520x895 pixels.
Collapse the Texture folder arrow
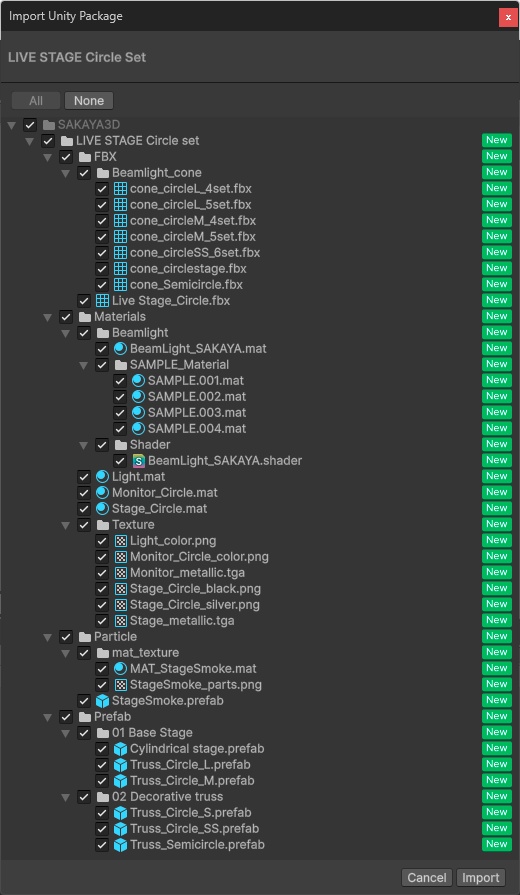[66, 525]
